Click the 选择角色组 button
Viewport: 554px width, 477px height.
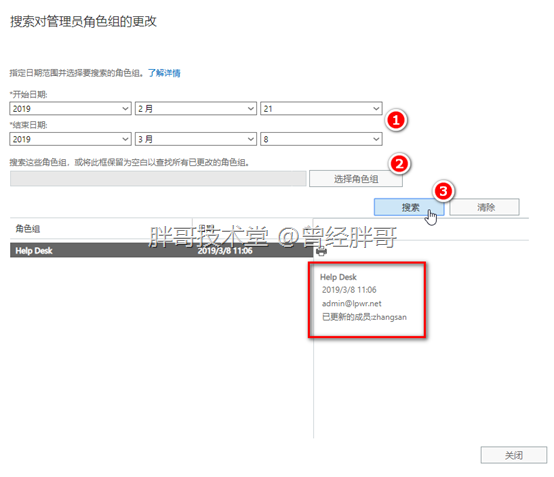(356, 179)
